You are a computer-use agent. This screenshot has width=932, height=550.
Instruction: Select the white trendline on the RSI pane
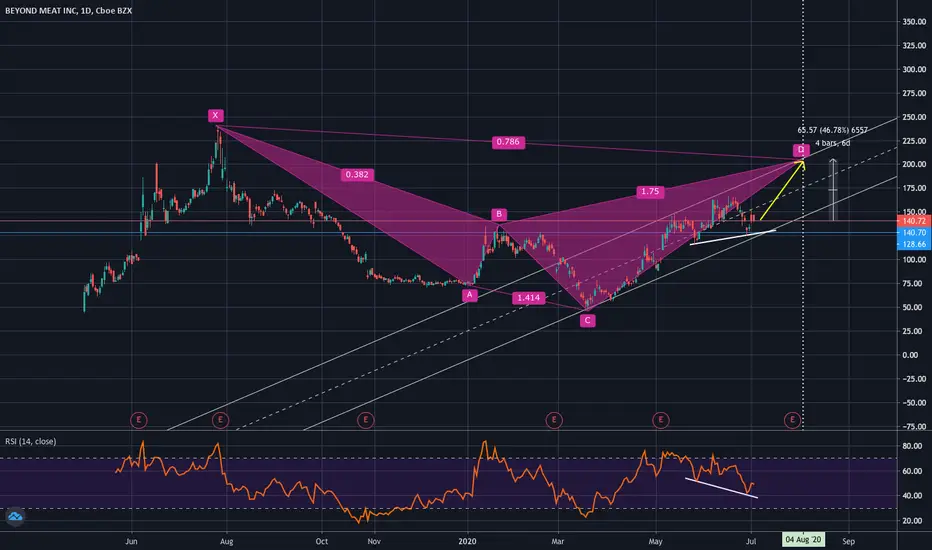point(722,488)
